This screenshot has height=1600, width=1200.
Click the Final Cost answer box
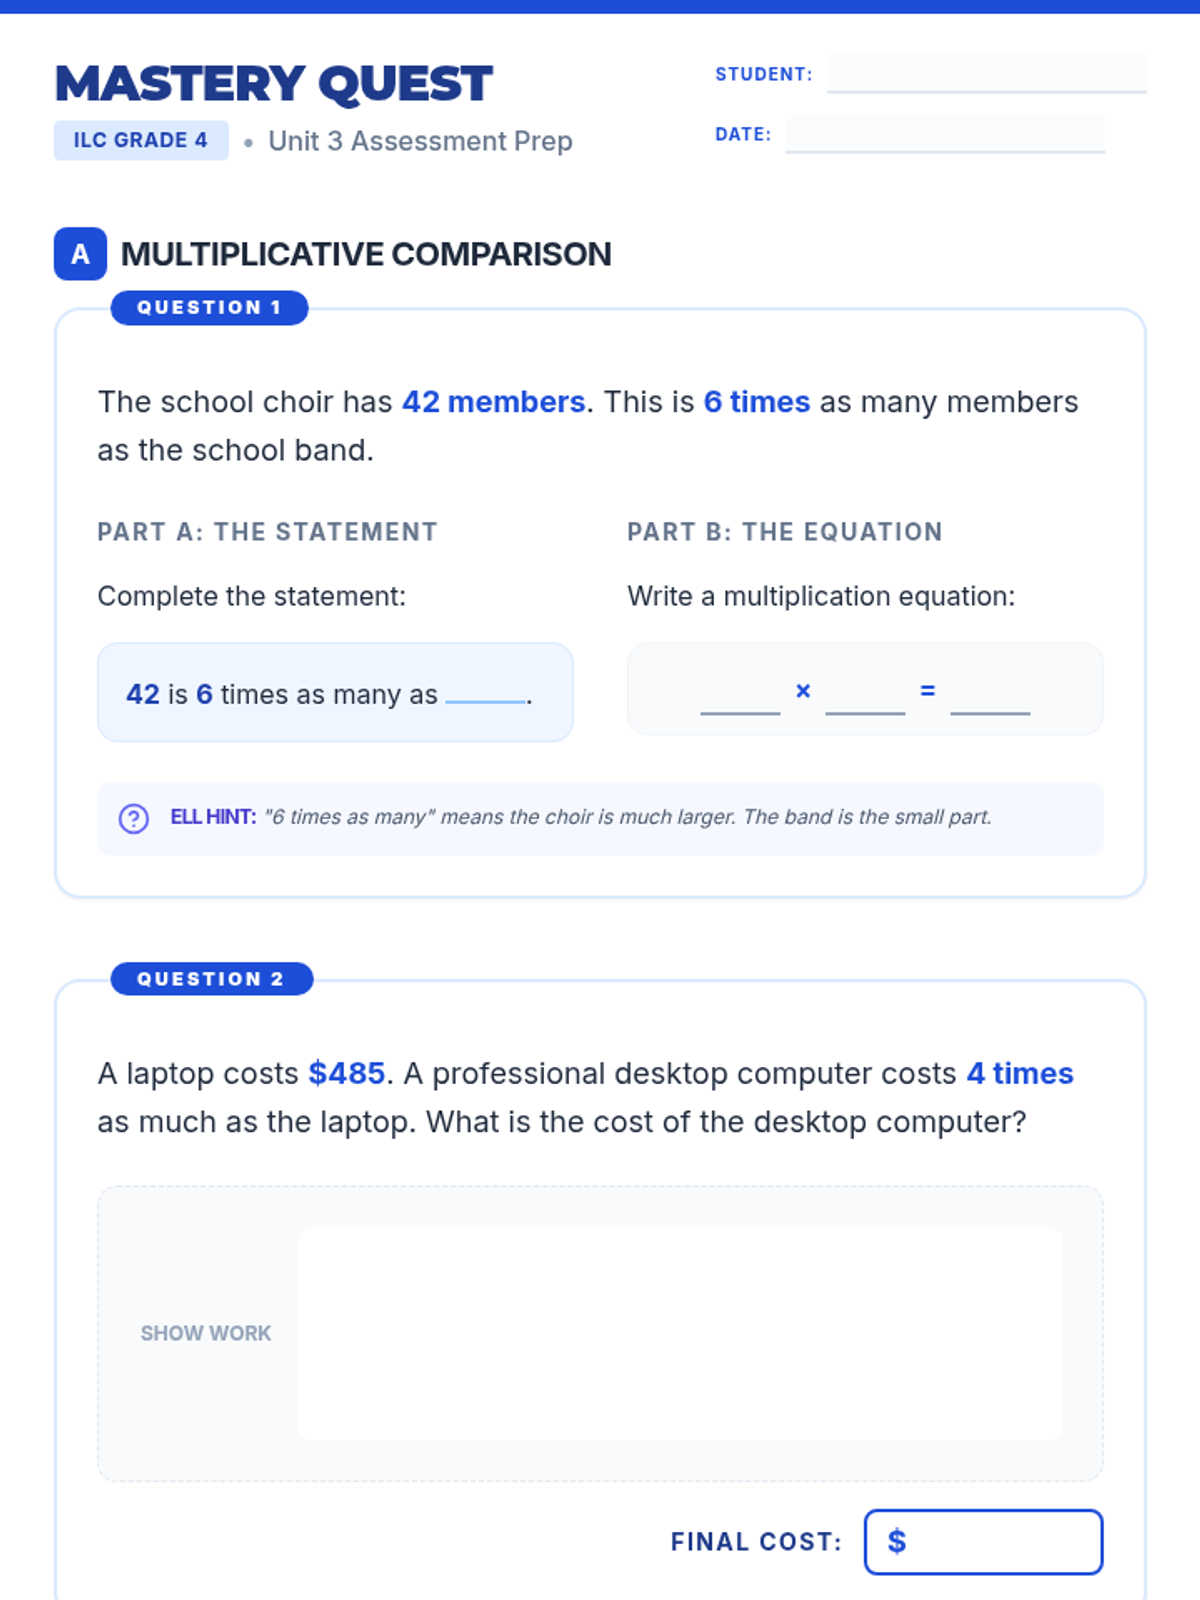[984, 1542]
